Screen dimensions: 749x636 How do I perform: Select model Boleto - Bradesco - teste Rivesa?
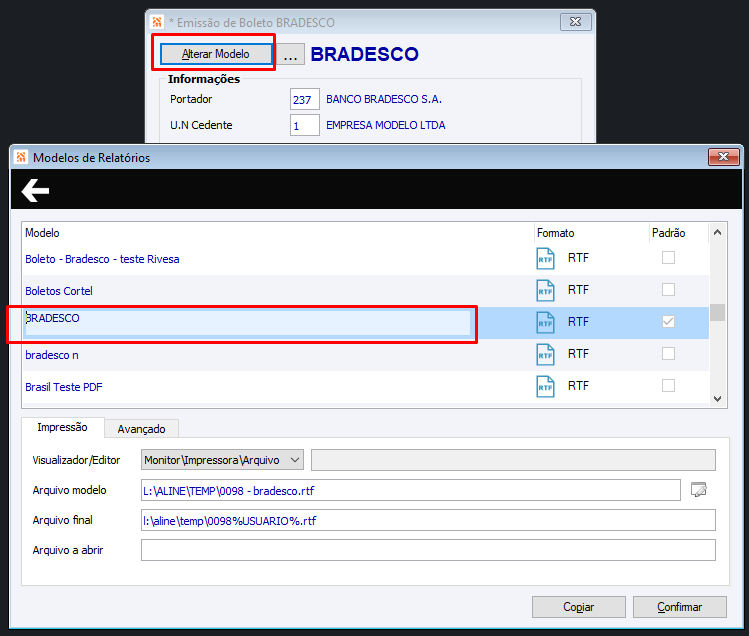point(102,259)
